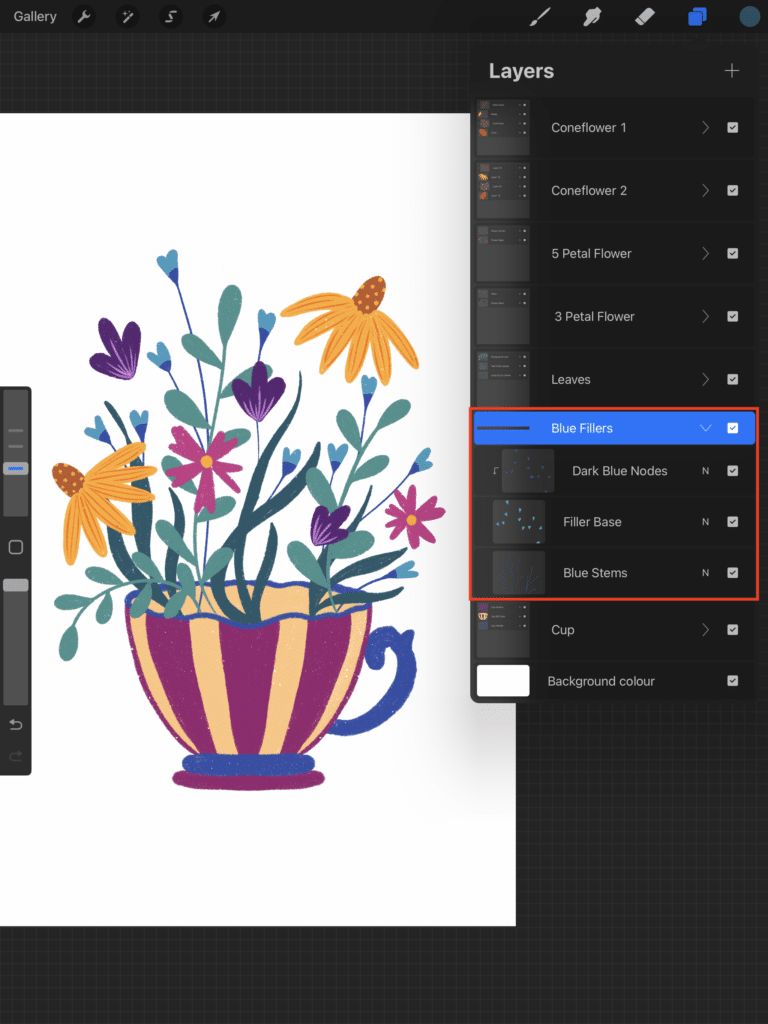Select the Coneflower 1 group thumbnail
This screenshot has height=1024, width=768.
(503, 127)
